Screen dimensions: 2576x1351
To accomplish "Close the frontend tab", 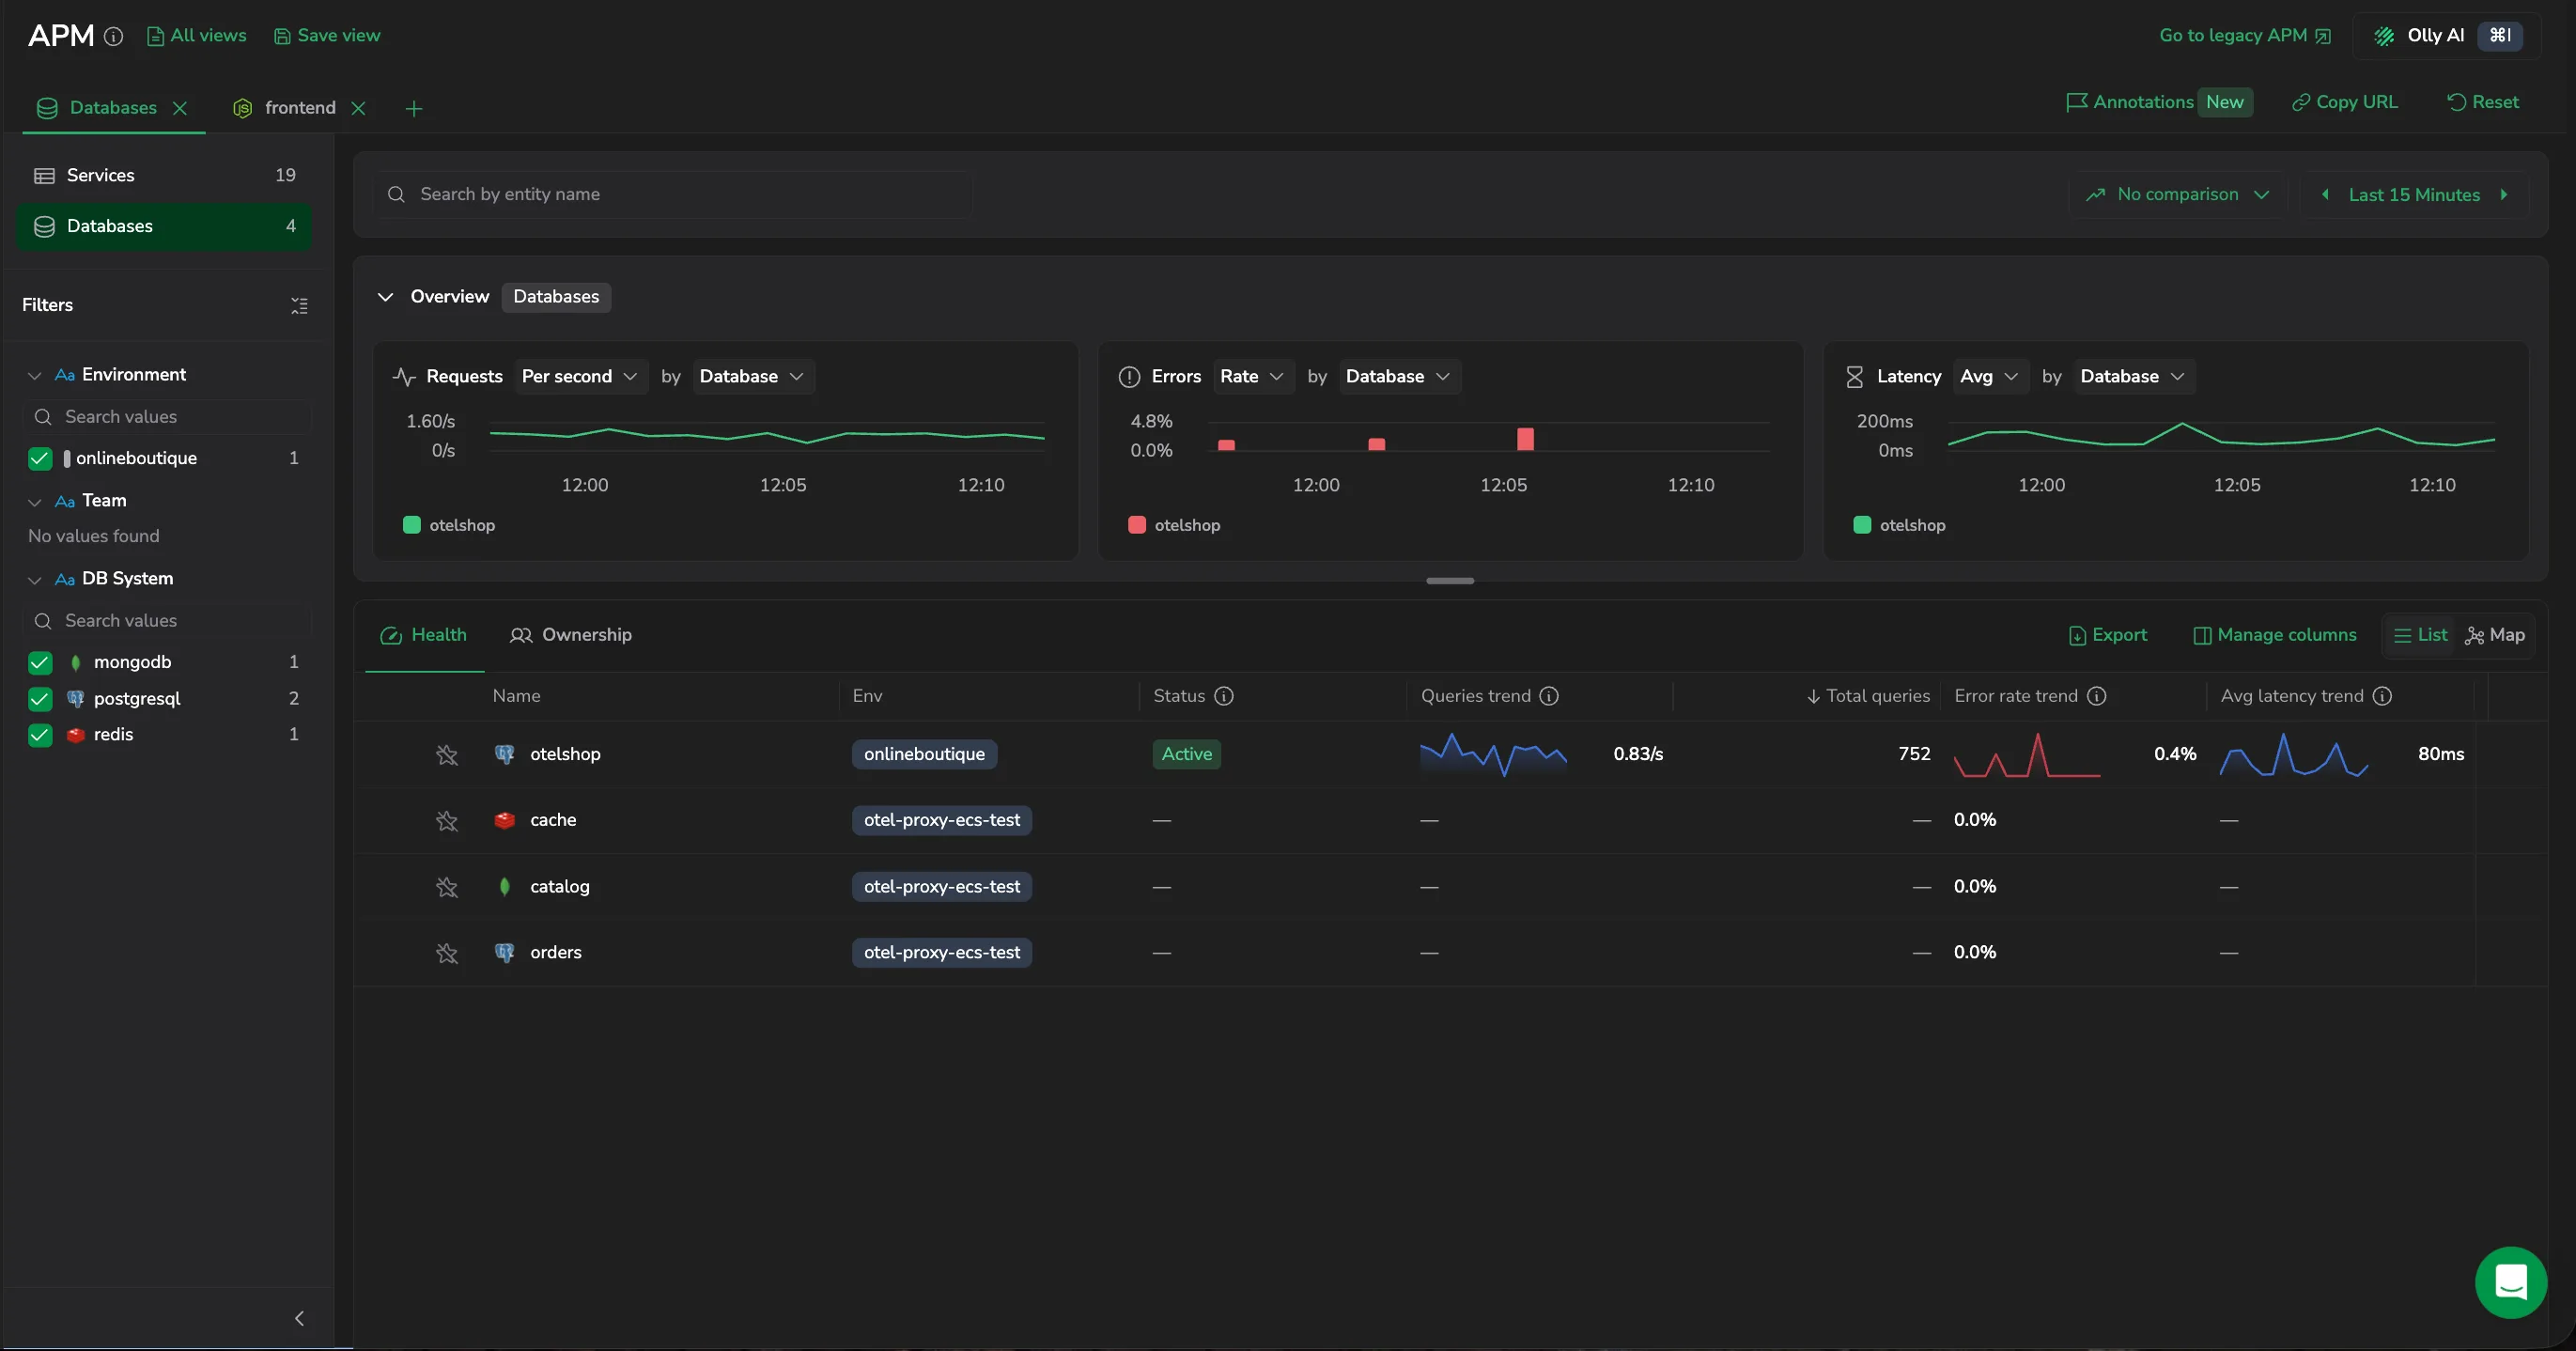I will point(358,108).
